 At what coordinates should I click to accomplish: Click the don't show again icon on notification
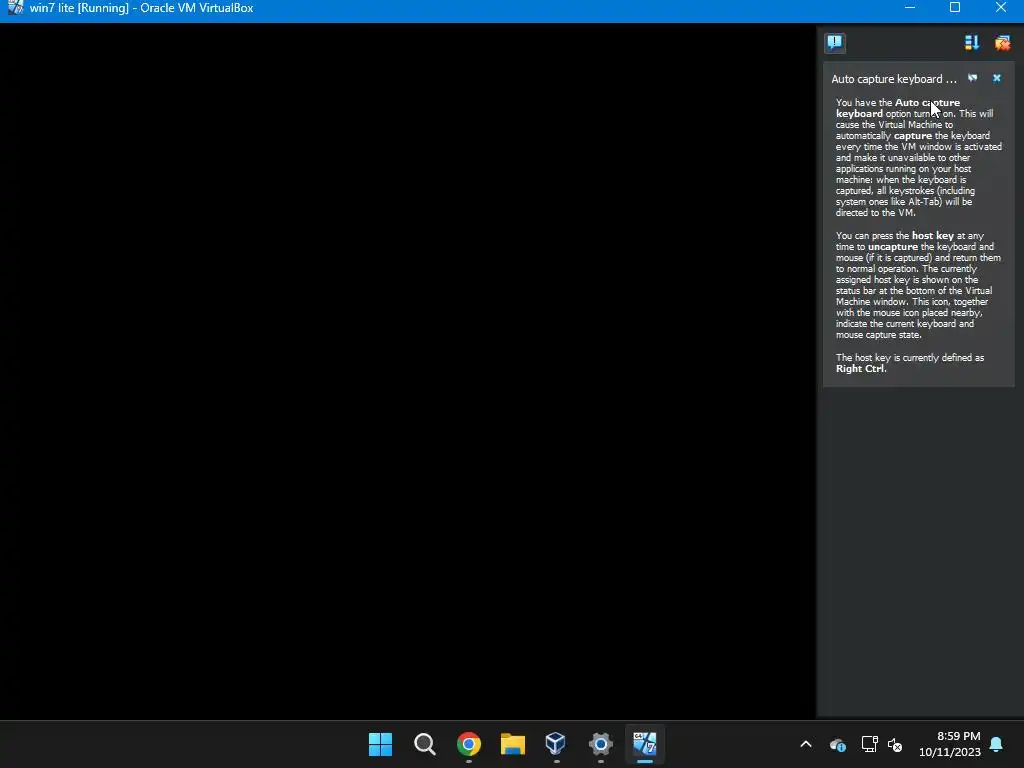point(972,78)
